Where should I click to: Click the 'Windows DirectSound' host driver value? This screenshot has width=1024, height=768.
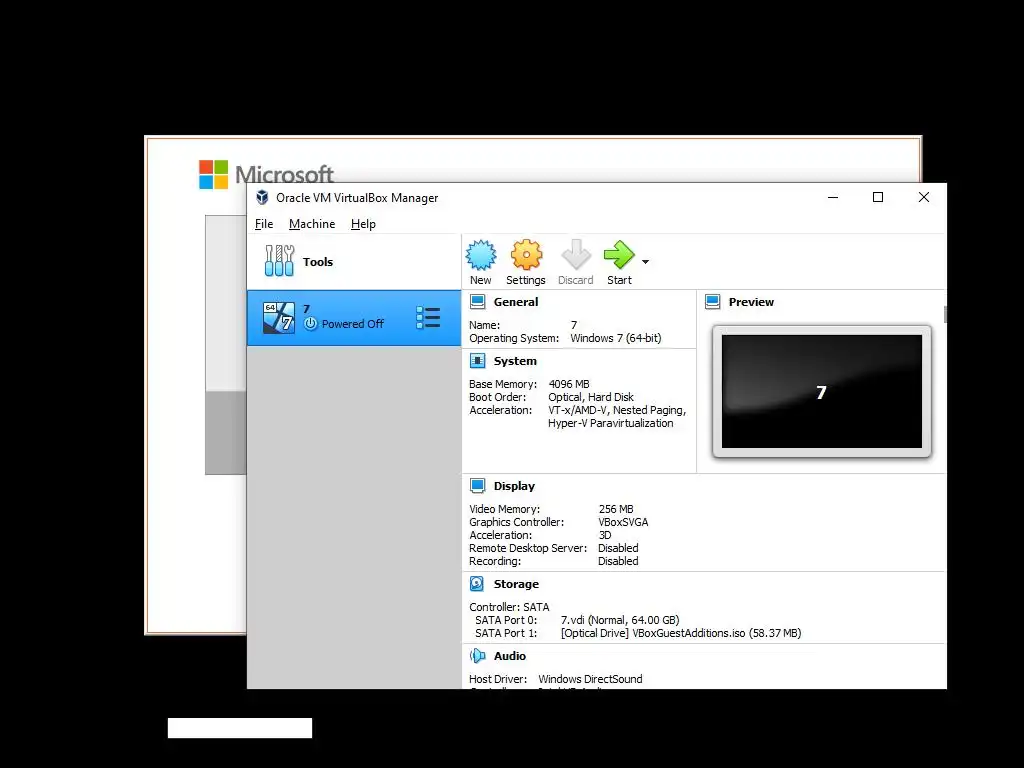[x=590, y=679]
